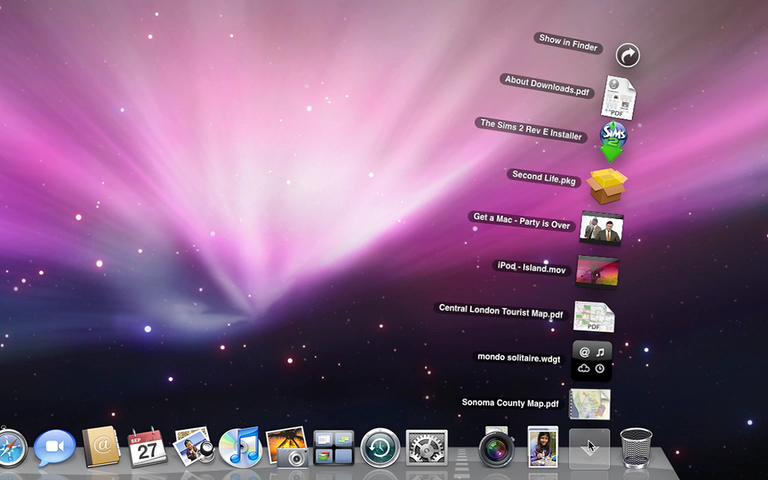Open Spaces from the Dock
This screenshot has width=768, height=480.
pyautogui.click(x=333, y=447)
